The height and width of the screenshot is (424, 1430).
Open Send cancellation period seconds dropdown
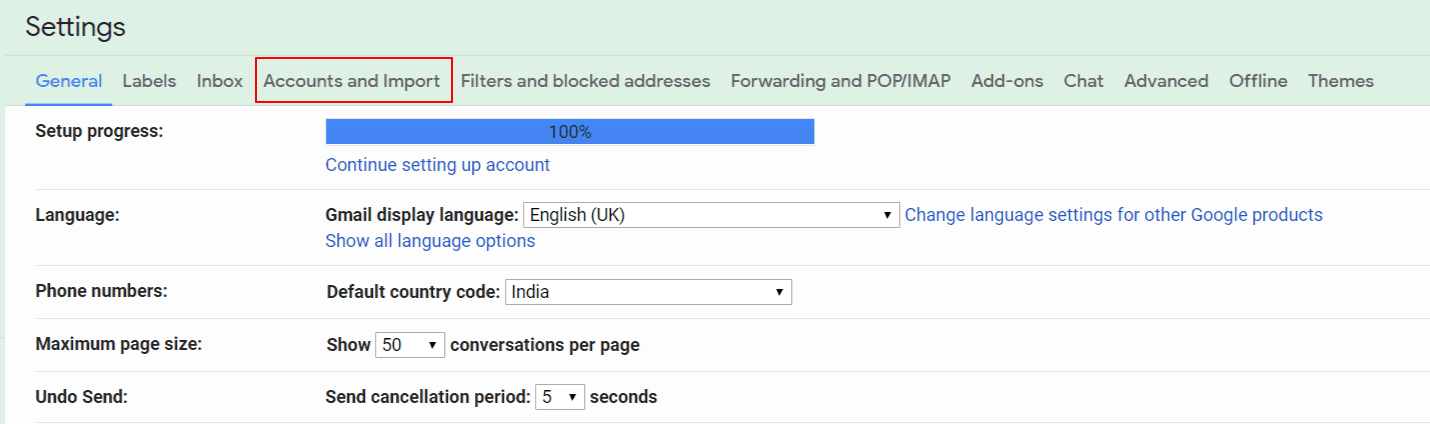pyautogui.click(x=560, y=397)
